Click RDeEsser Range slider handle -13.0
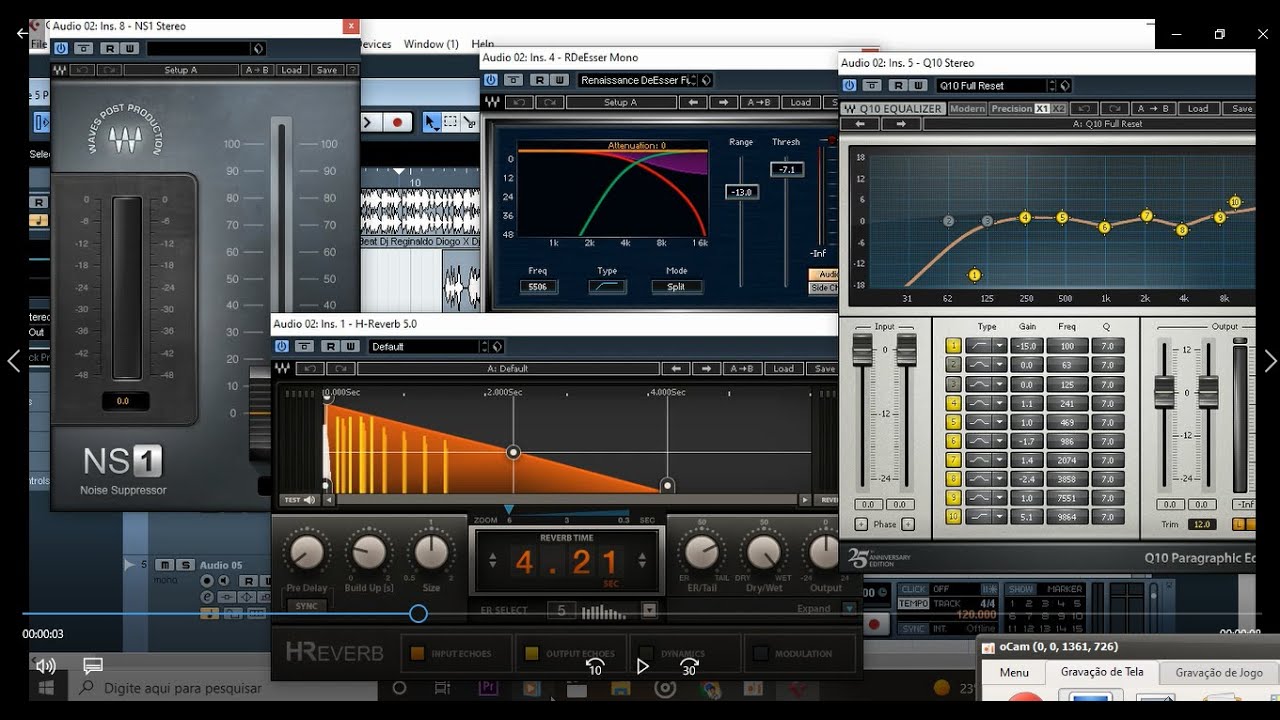 (x=741, y=192)
